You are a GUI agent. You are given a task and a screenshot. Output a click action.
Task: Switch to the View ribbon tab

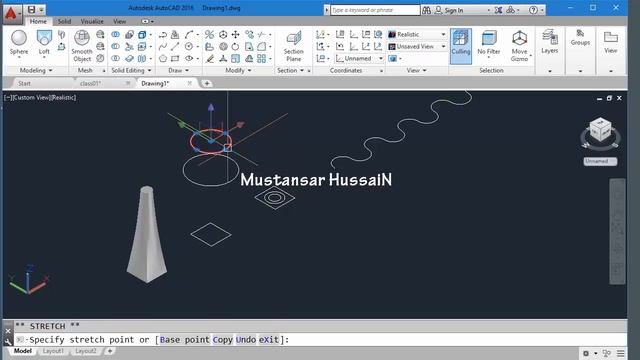tap(120, 21)
